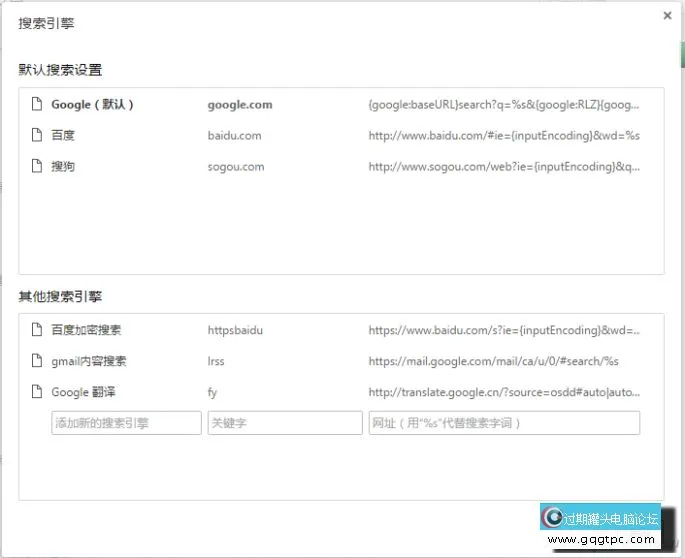The image size is (685, 558).
Task: Close the 搜索引擎 dialog
Action: tap(667, 16)
